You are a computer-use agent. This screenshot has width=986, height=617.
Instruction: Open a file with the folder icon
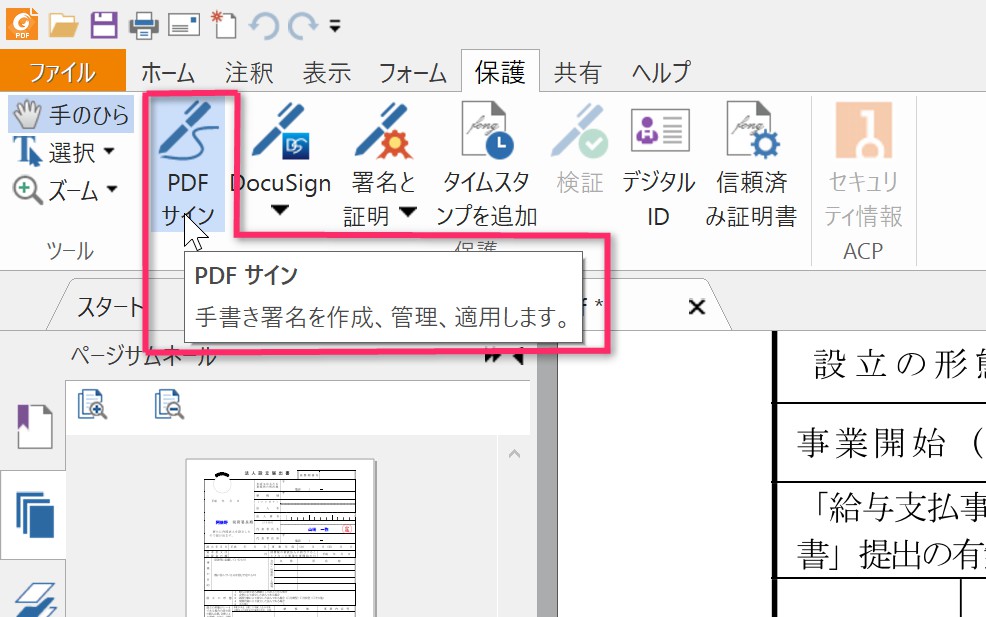pyautogui.click(x=64, y=25)
